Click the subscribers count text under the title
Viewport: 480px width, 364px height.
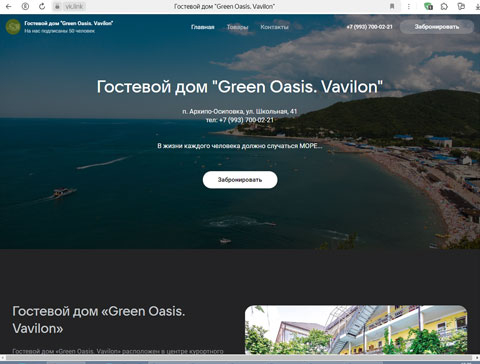(x=59, y=31)
